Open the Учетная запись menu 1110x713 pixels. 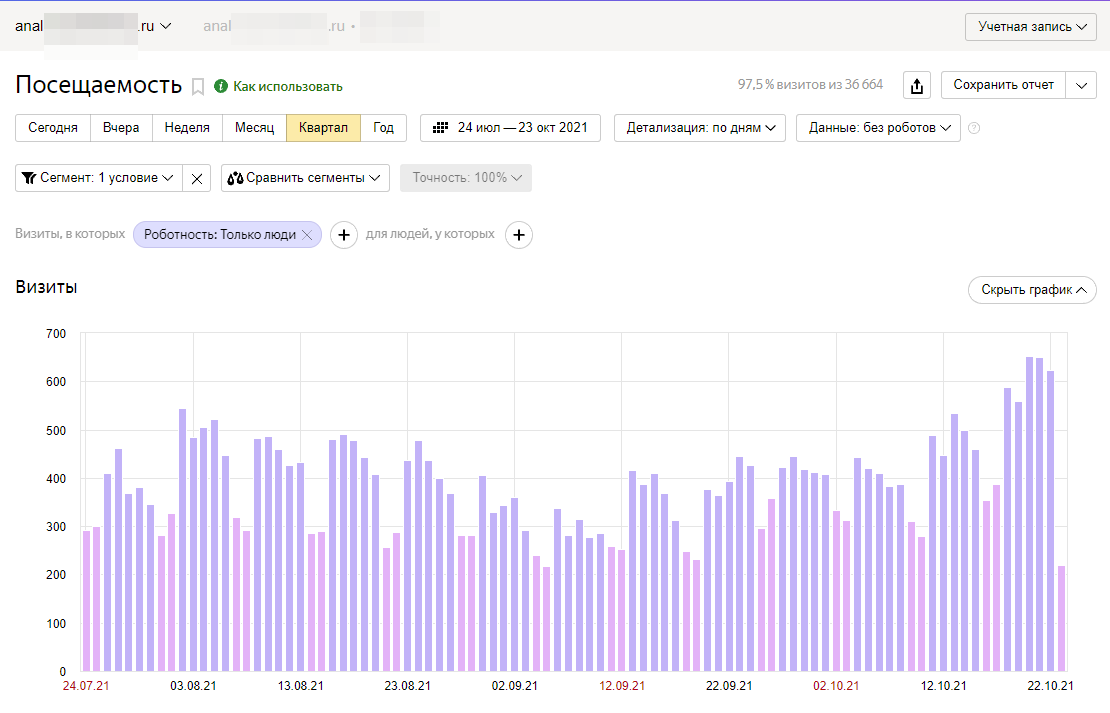point(1031,27)
